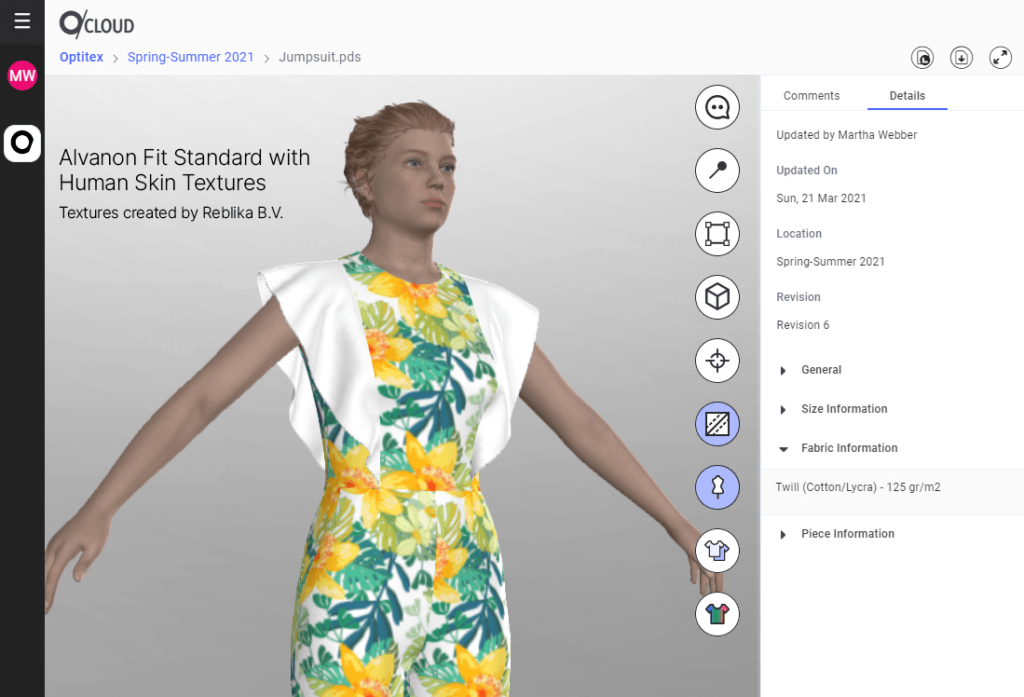The height and width of the screenshot is (697, 1024).
Task: Open the 3D cube view tool
Action: (717, 297)
